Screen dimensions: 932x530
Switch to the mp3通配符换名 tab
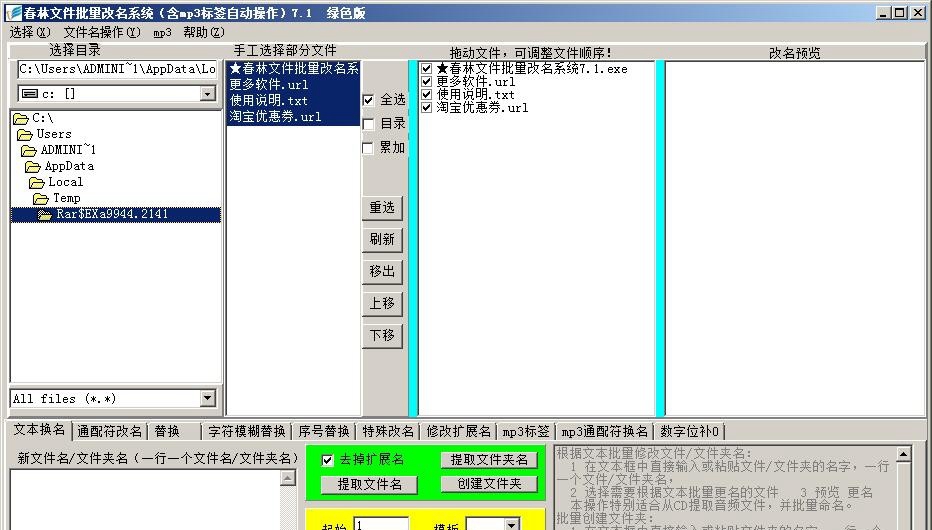[604, 431]
